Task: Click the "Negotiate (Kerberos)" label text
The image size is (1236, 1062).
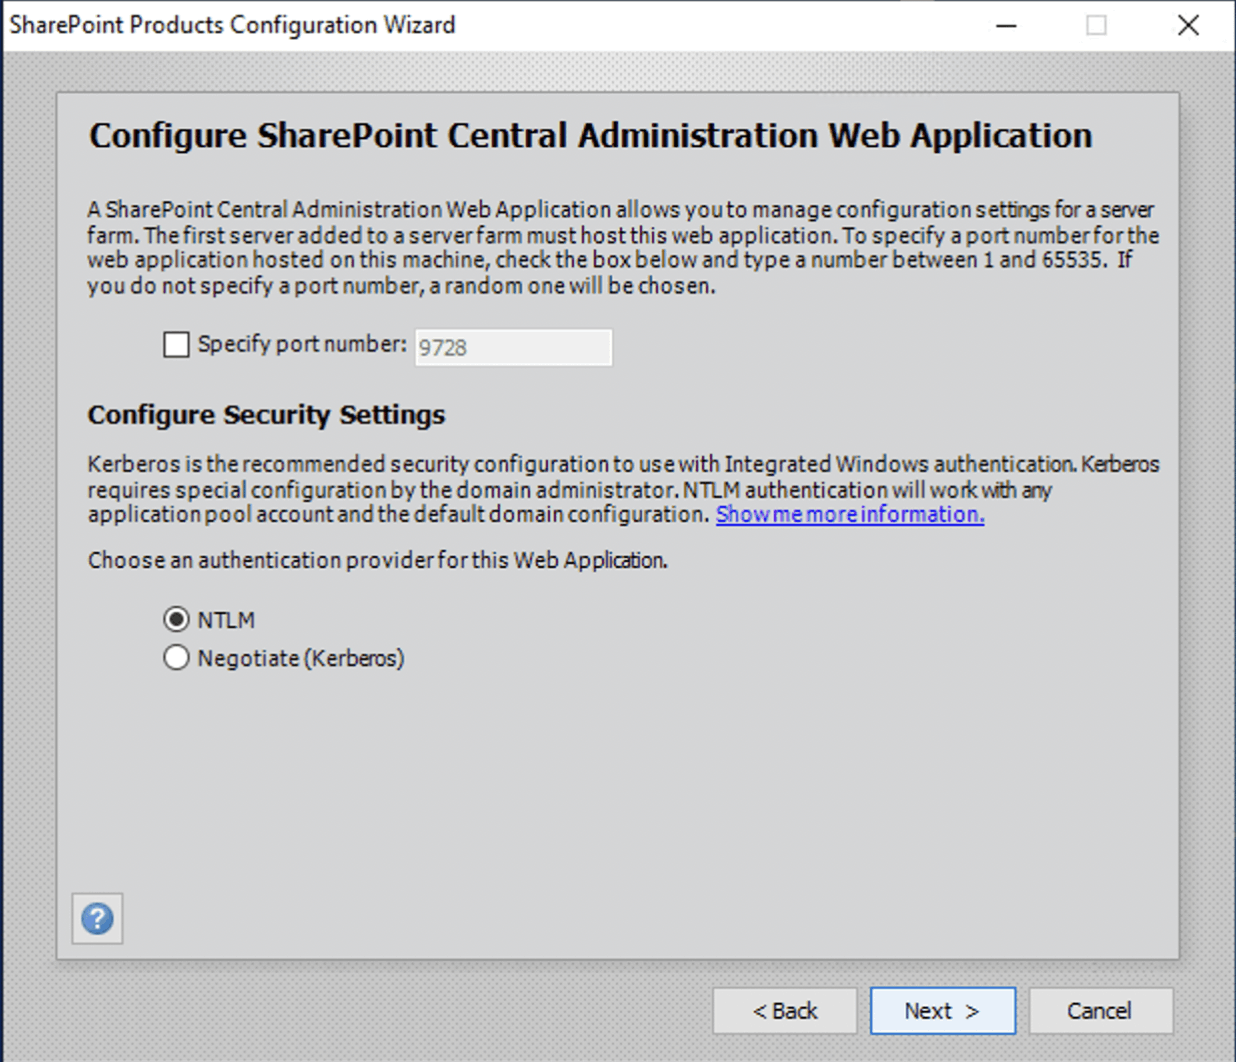Action: (x=300, y=658)
